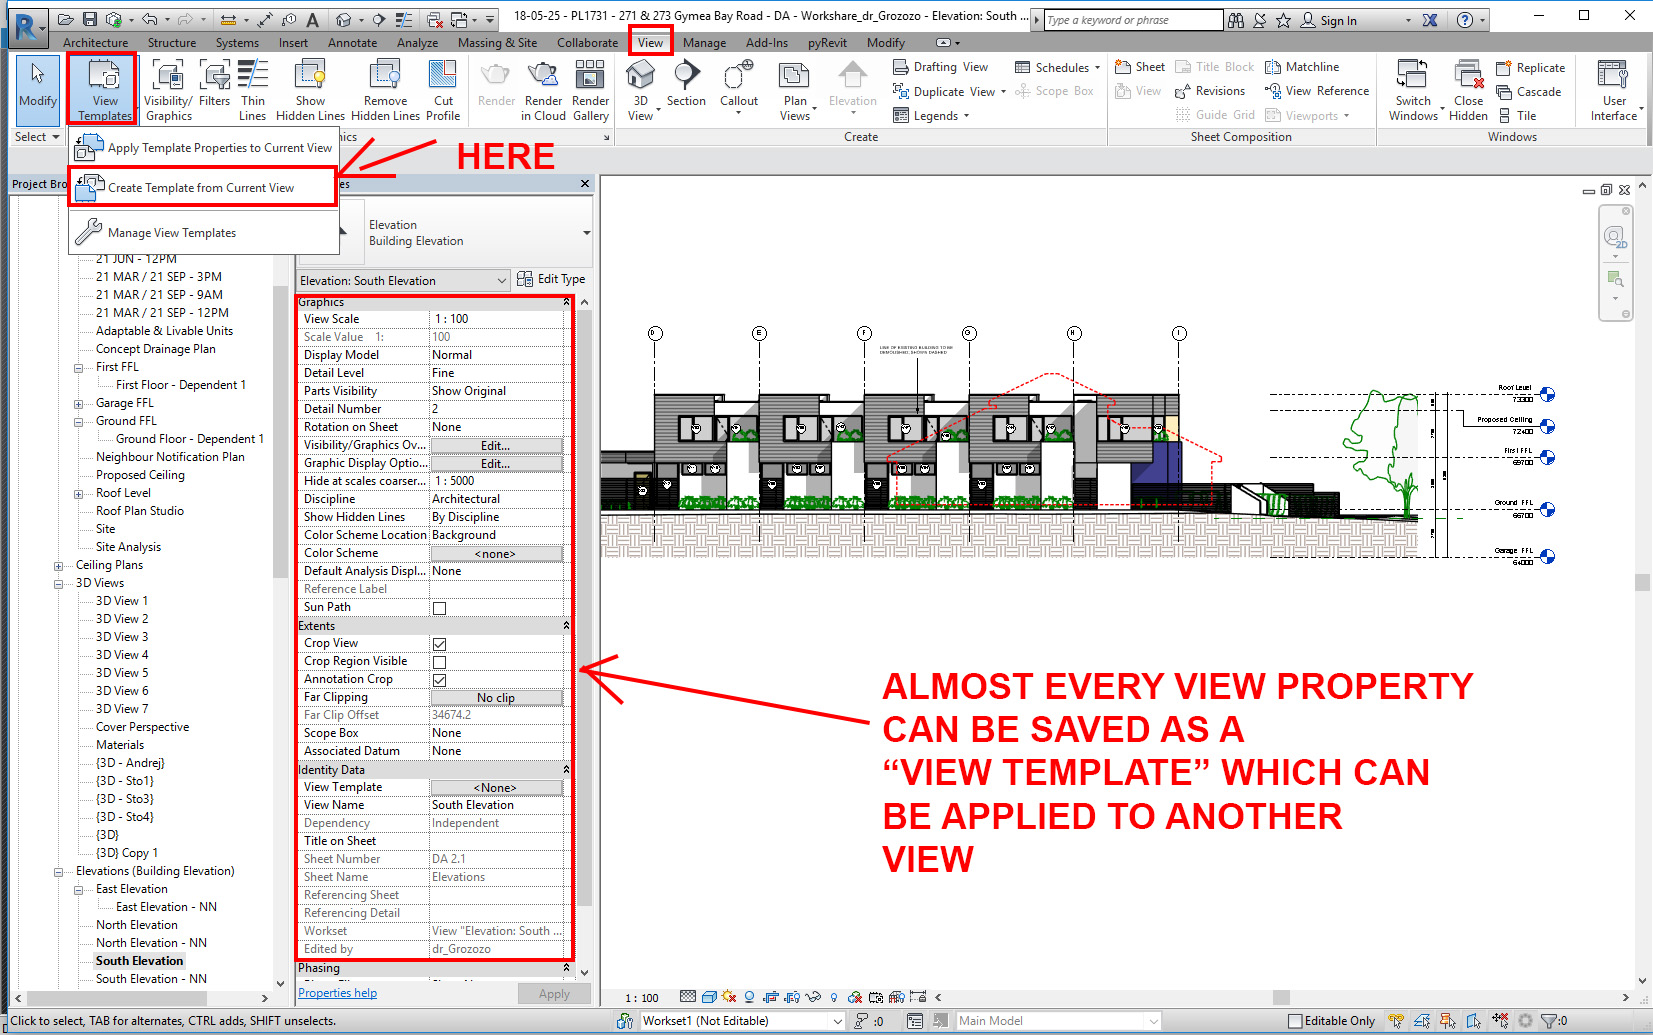The height and width of the screenshot is (1035, 1653).
Task: Uncheck the Annotation Crop checkbox
Action: point(438,679)
